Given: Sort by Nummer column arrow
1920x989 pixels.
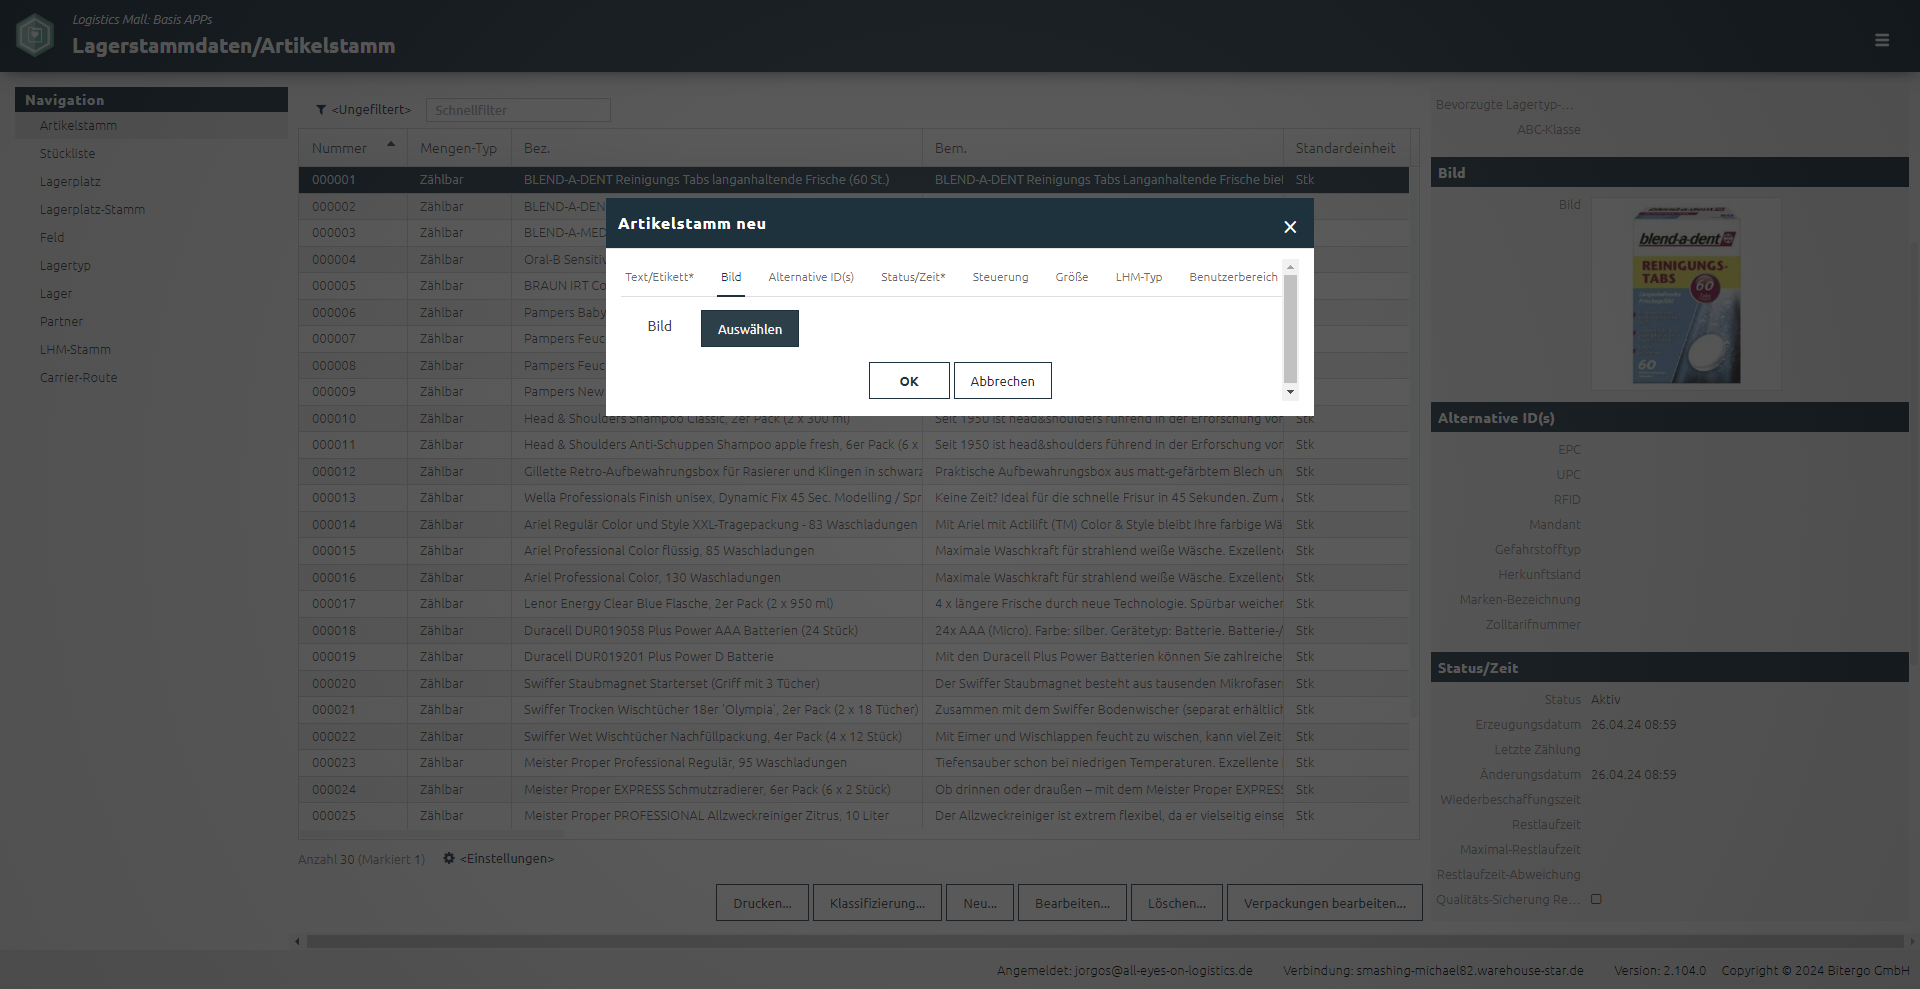Looking at the screenshot, I should [x=391, y=144].
